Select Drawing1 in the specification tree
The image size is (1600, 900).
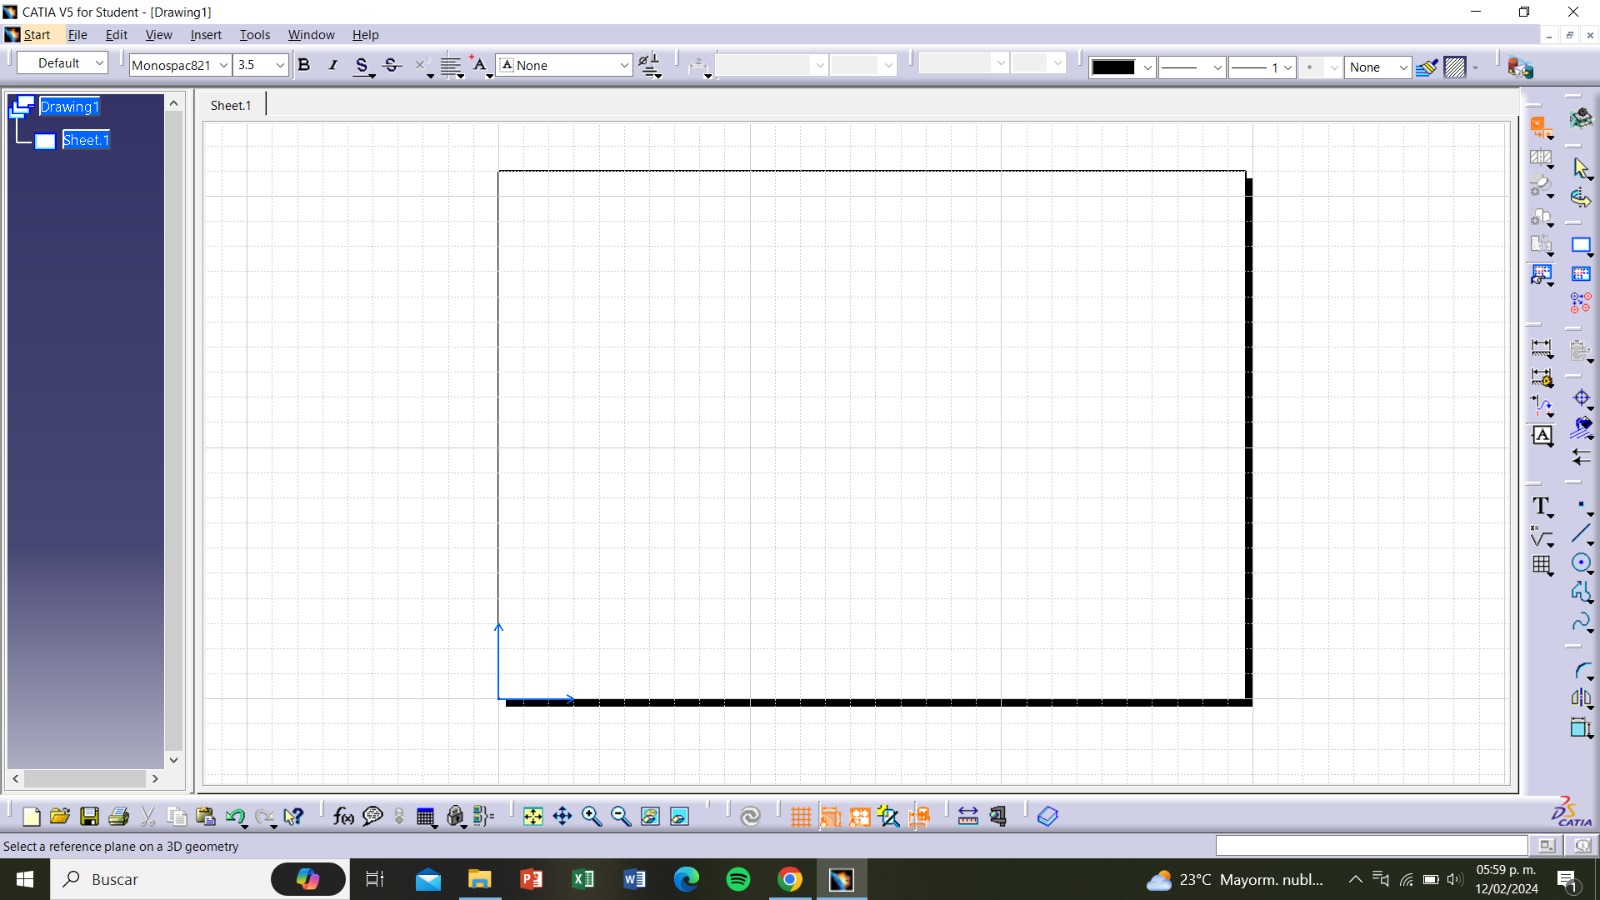click(x=69, y=107)
